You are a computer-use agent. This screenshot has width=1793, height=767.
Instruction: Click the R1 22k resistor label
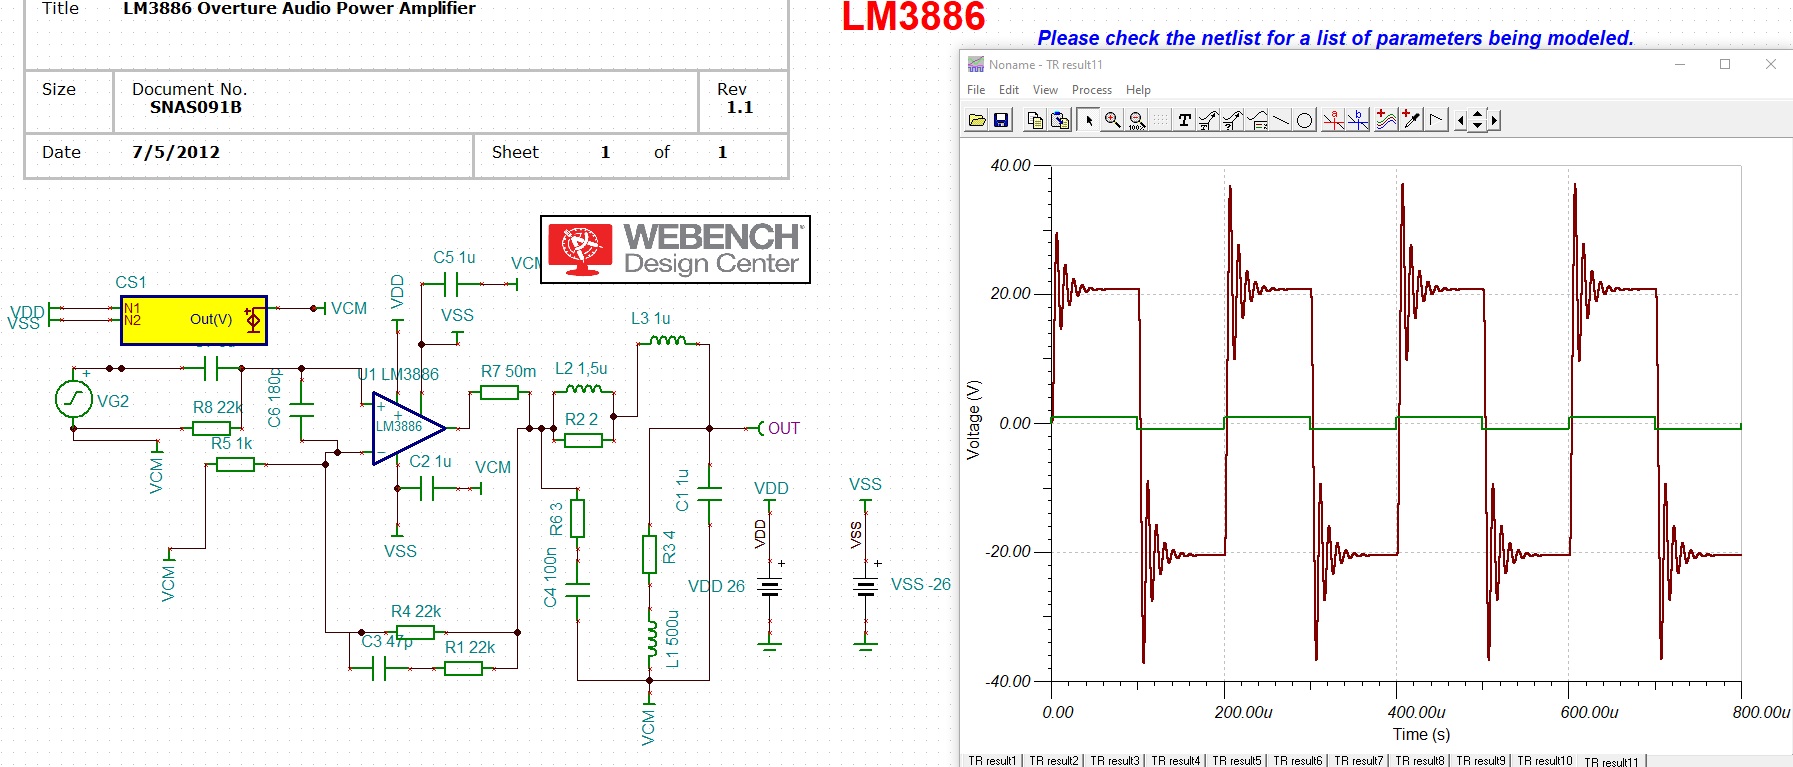[x=469, y=647]
